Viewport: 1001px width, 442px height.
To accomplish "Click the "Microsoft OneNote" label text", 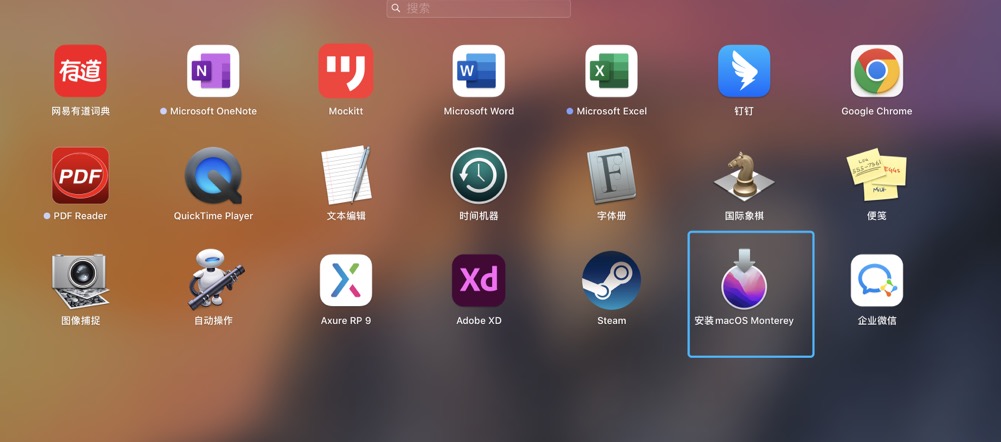I will (213, 111).
